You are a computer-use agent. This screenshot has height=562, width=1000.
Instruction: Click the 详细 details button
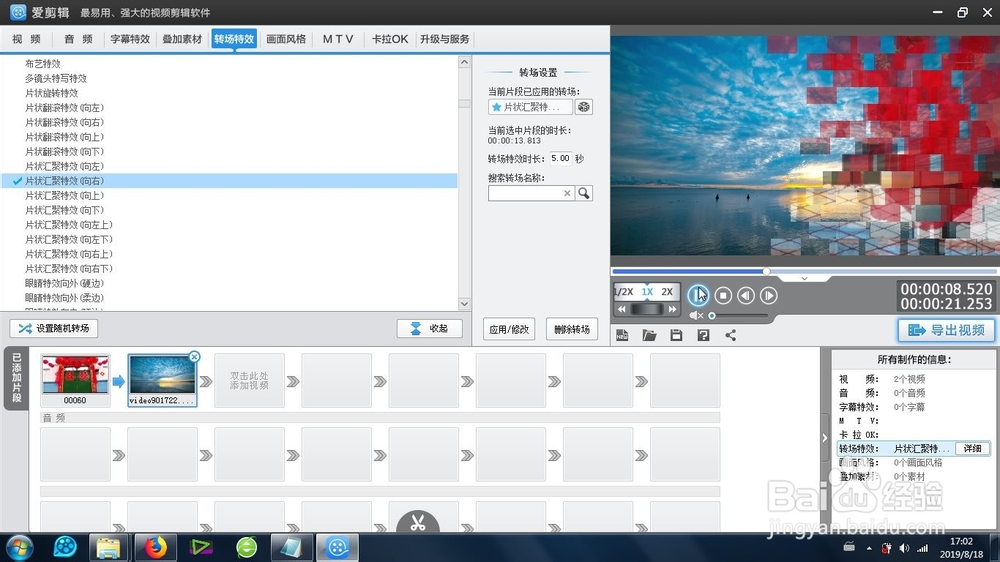click(973, 448)
